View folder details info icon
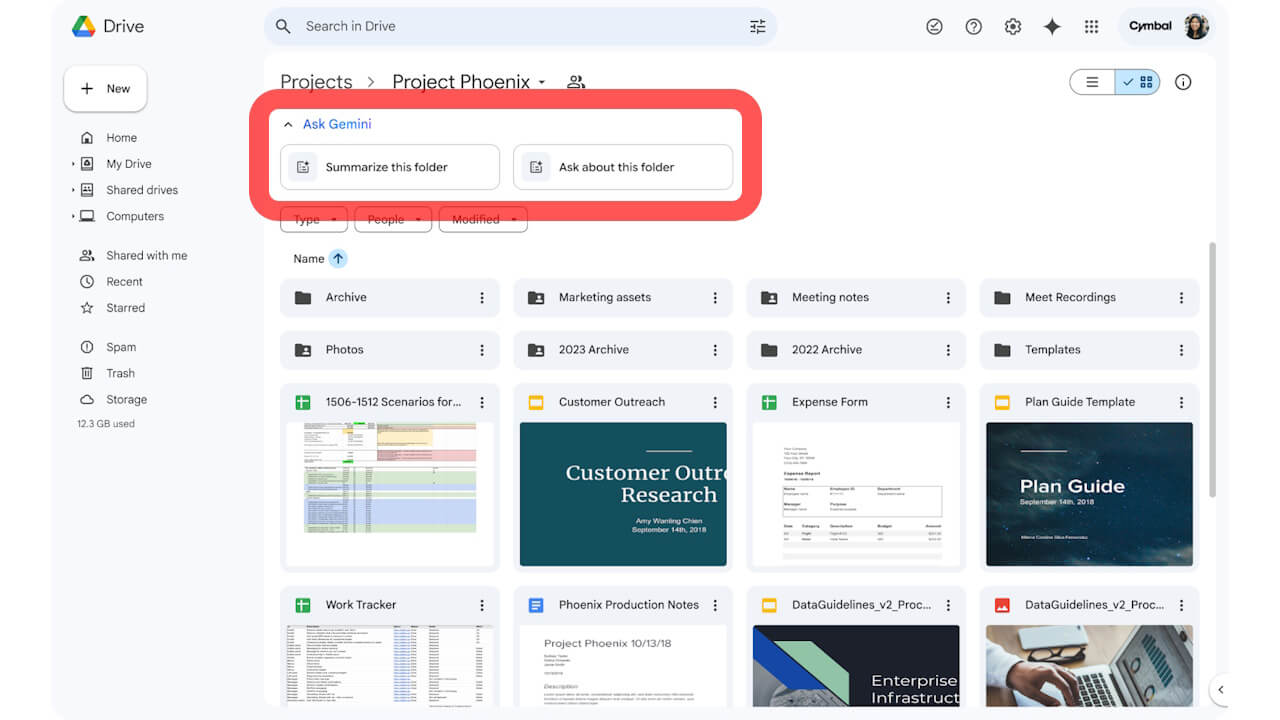Viewport: 1280px width, 720px height. click(x=1183, y=82)
